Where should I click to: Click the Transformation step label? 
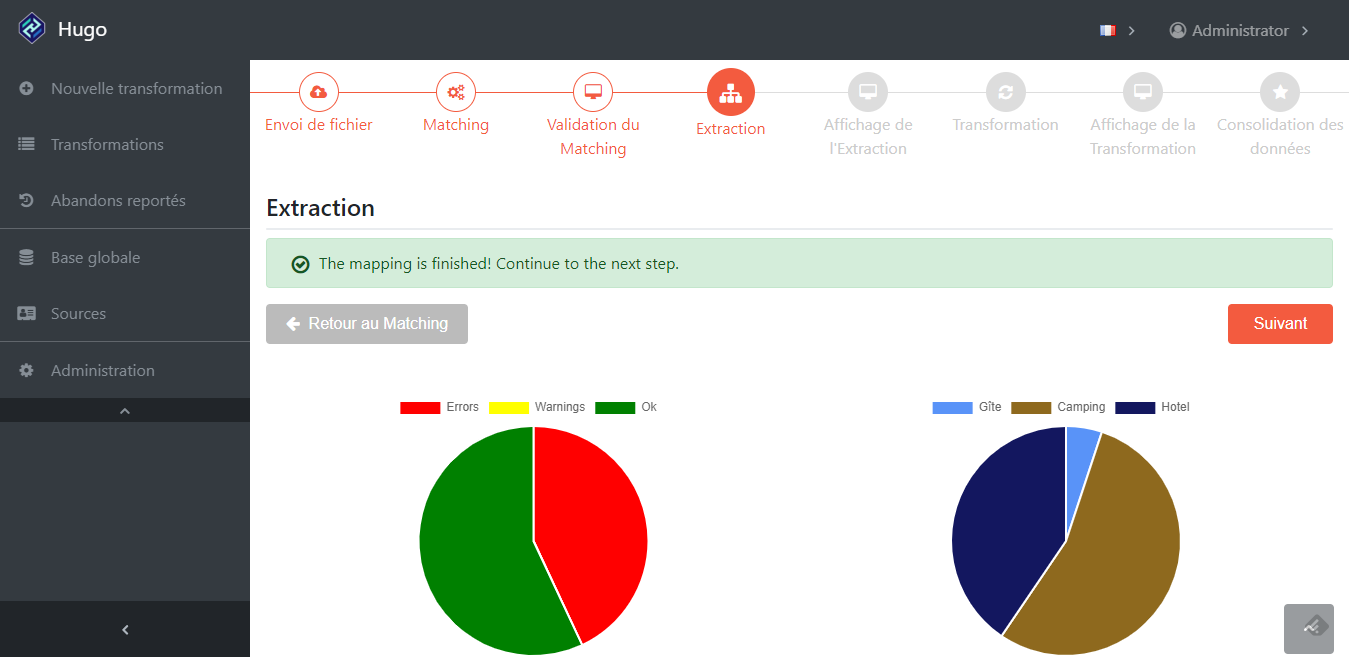(1005, 125)
